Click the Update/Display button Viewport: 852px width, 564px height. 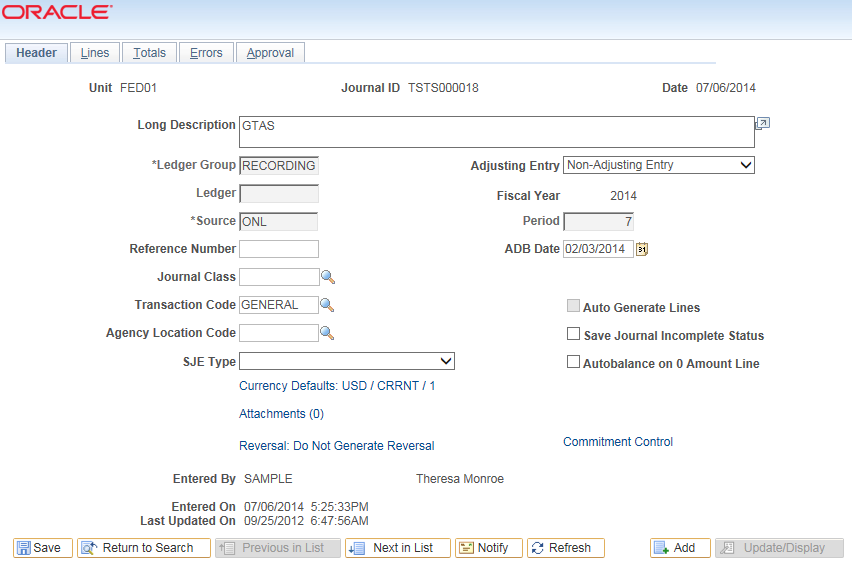point(779,548)
